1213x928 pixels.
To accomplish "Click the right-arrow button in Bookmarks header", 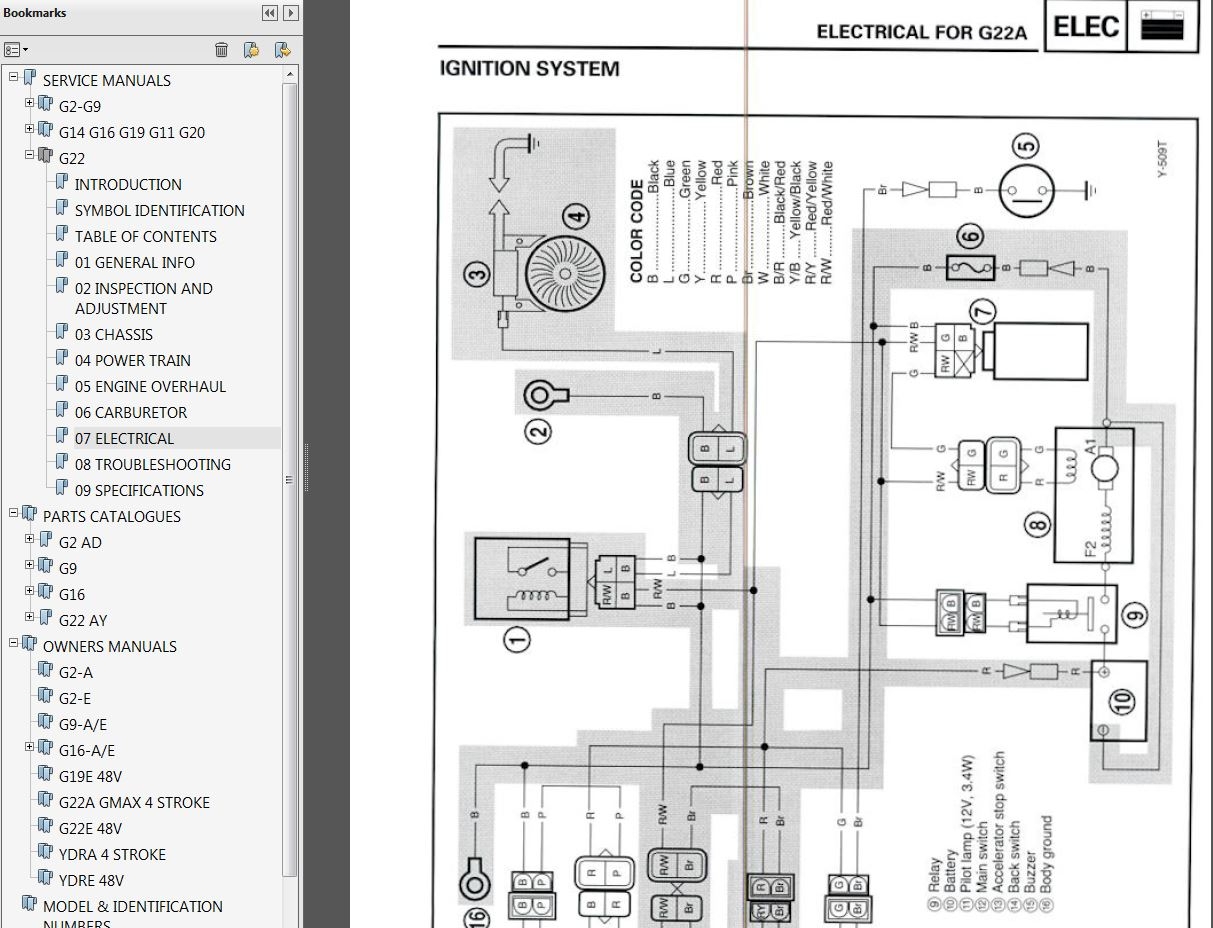I will (291, 13).
